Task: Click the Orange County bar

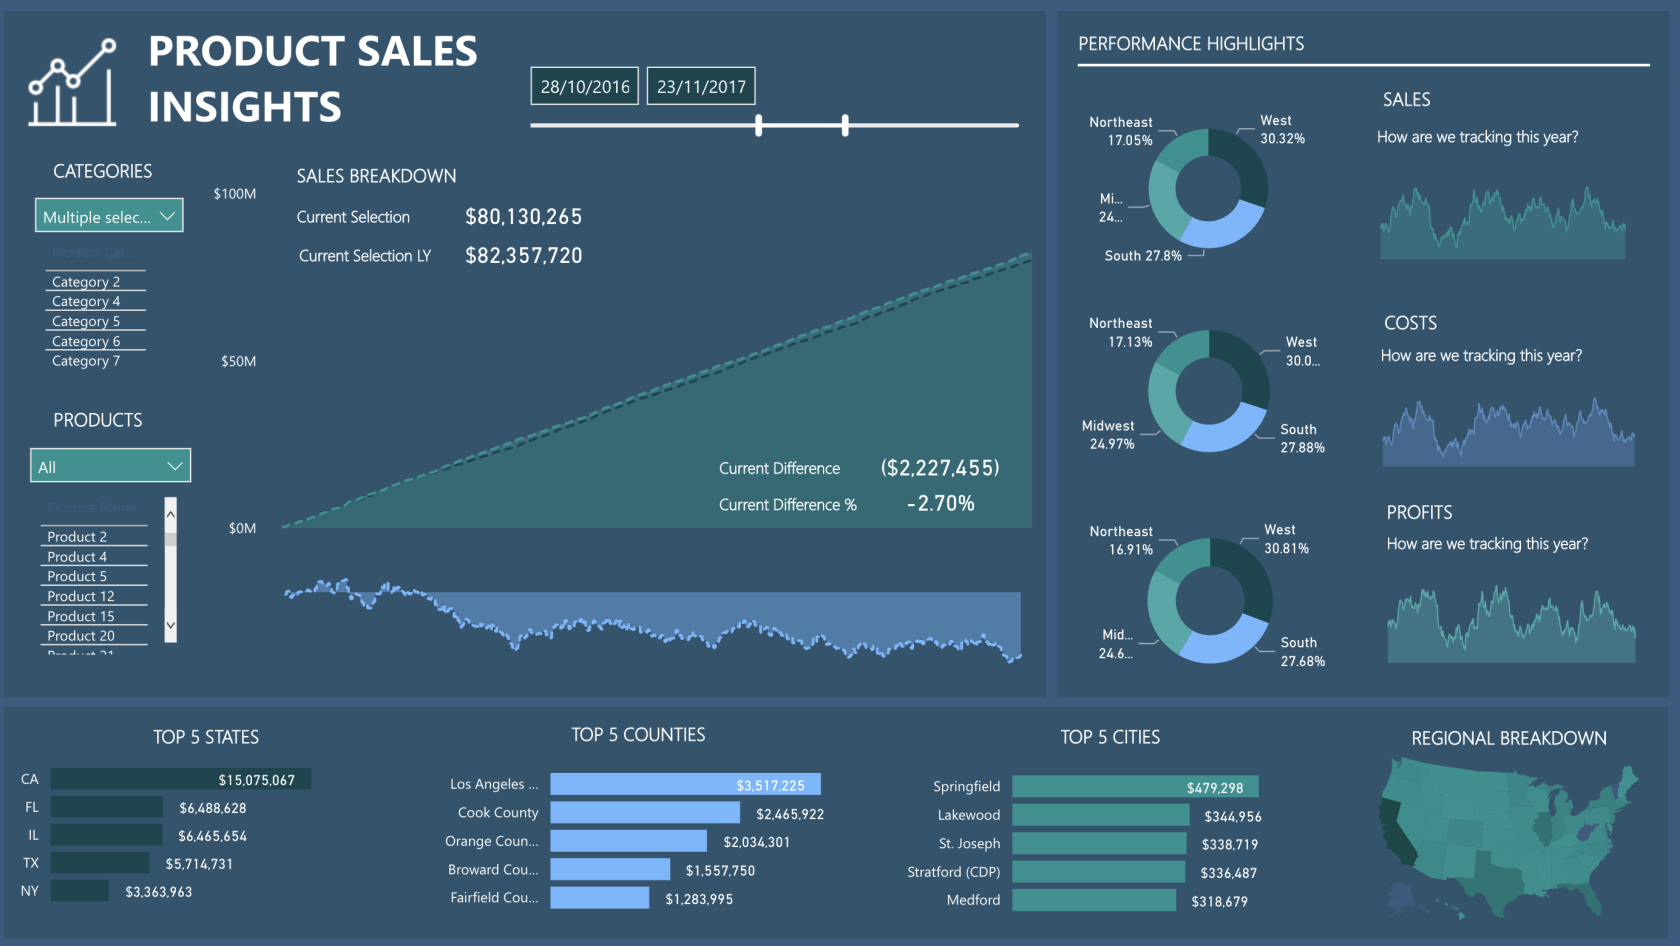Action: [x=628, y=841]
